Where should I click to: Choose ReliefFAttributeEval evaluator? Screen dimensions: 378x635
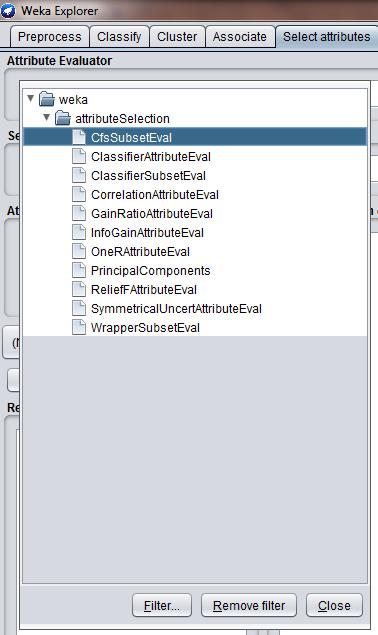tap(144, 290)
